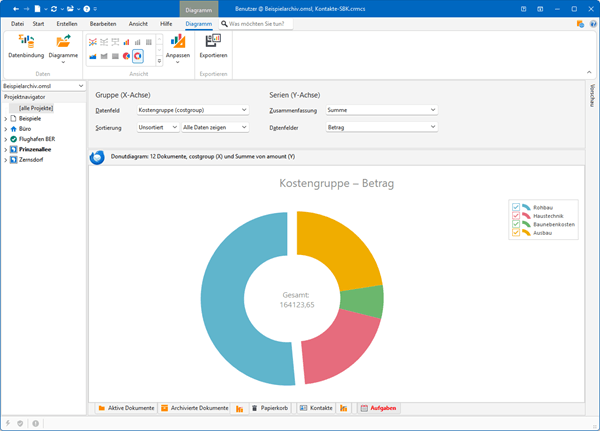The width and height of the screenshot is (600, 431).
Task: Toggle the Baunebenkosten legend checkbox
Action: coord(516,224)
